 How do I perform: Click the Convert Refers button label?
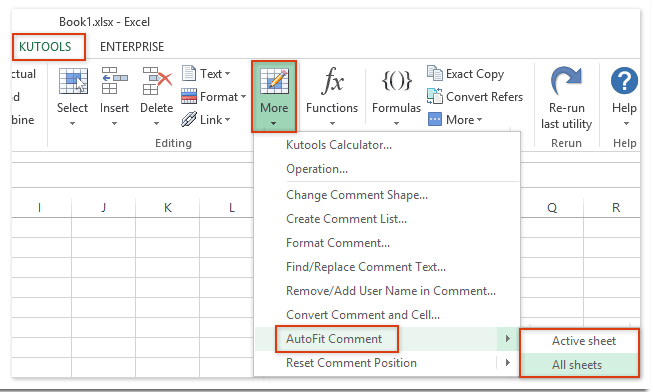[x=484, y=97]
